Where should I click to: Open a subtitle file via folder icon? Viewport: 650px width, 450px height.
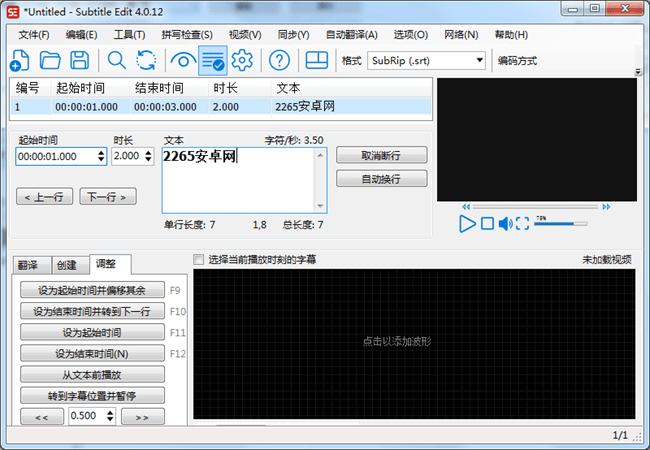(x=50, y=60)
